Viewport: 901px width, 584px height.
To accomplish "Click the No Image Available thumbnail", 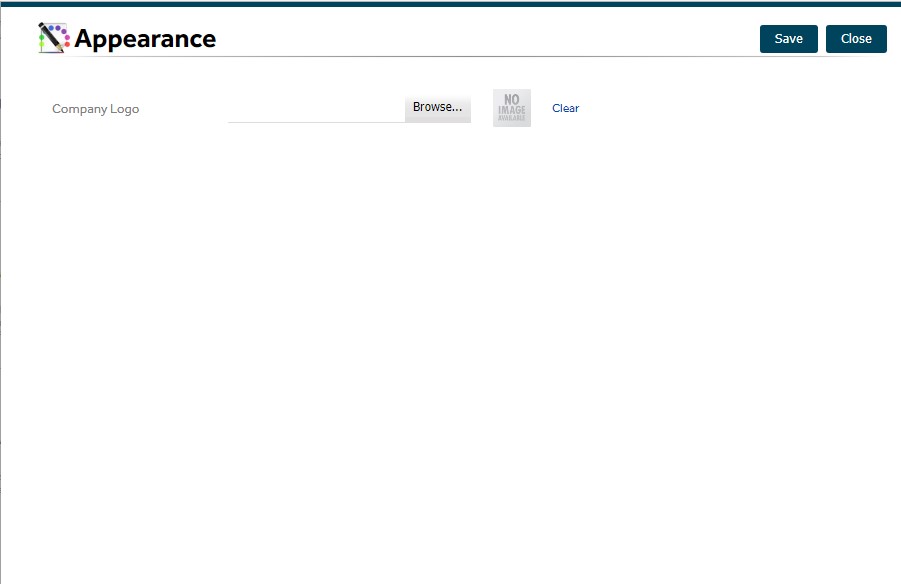I will tap(511, 108).
